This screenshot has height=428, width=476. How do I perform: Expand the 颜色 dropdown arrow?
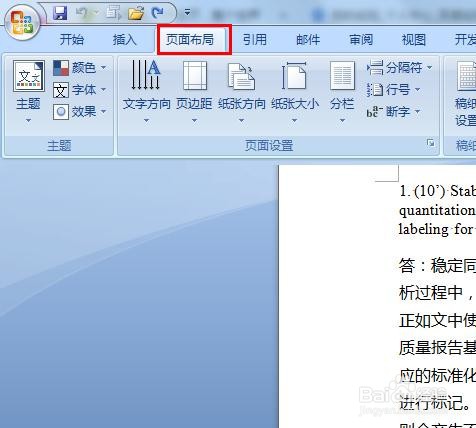[103, 68]
